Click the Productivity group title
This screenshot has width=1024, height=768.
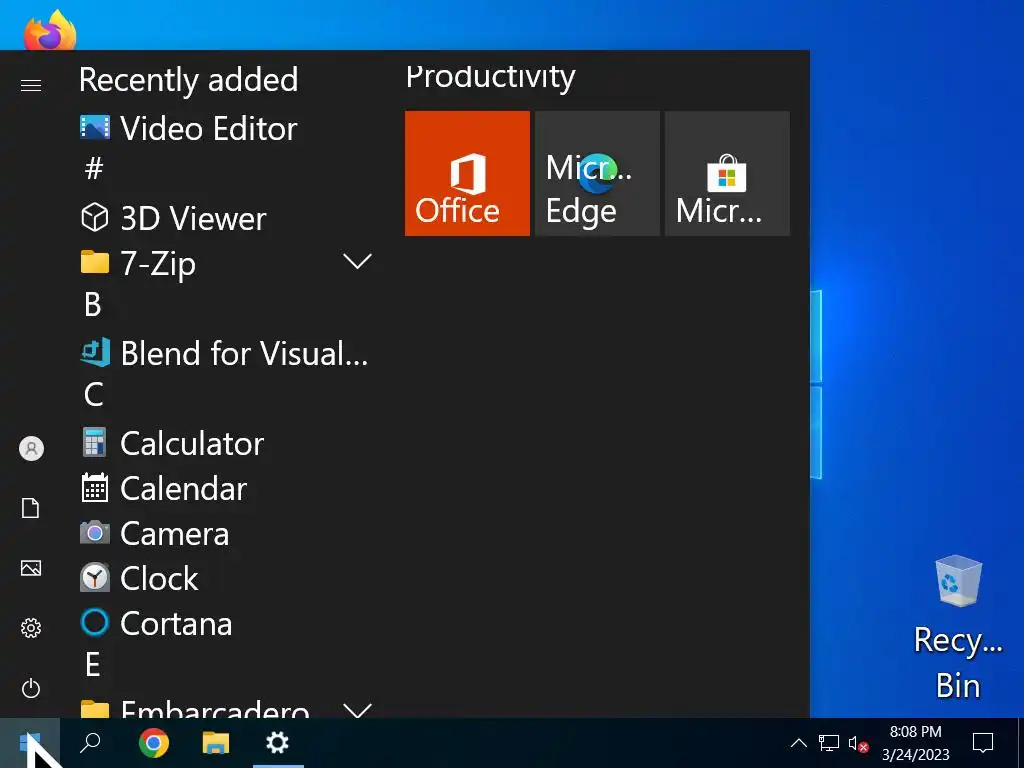click(490, 76)
